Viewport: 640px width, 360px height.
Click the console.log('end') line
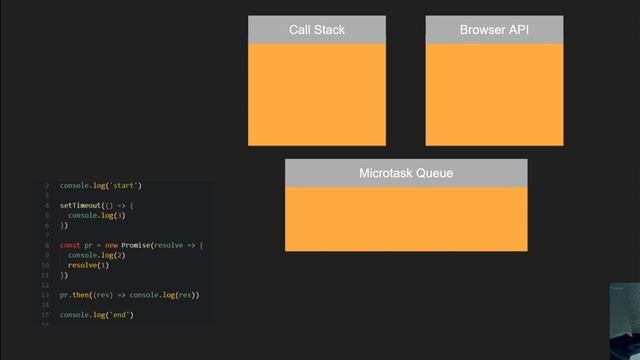(97, 315)
